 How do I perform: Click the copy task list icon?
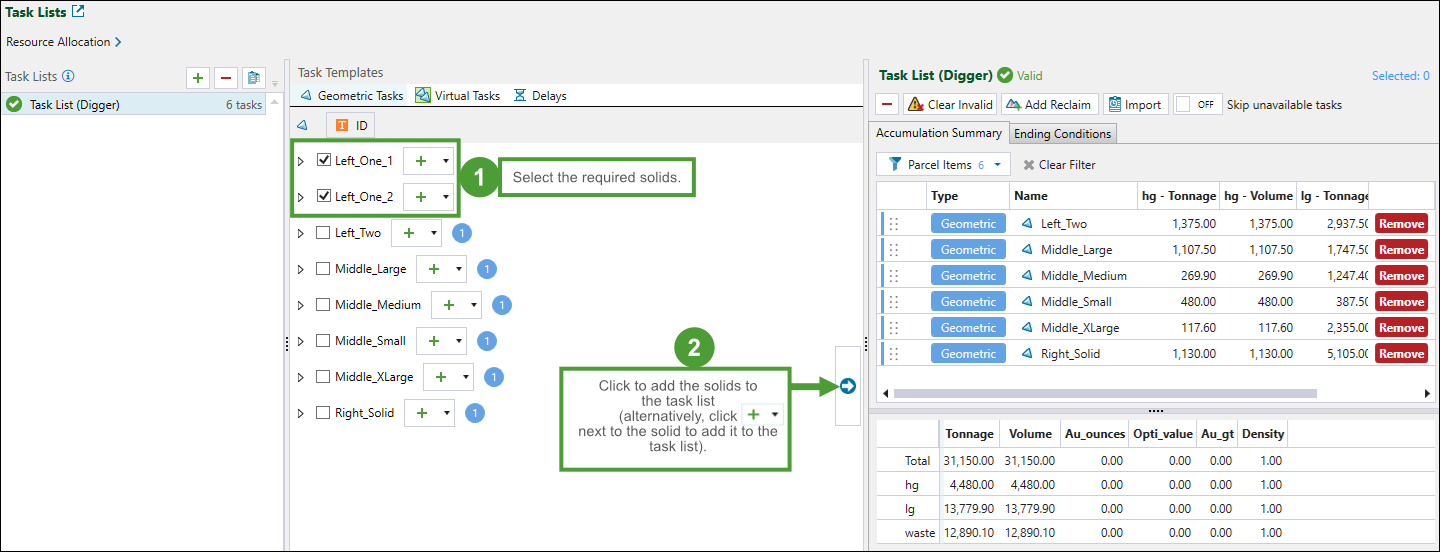pos(254,78)
